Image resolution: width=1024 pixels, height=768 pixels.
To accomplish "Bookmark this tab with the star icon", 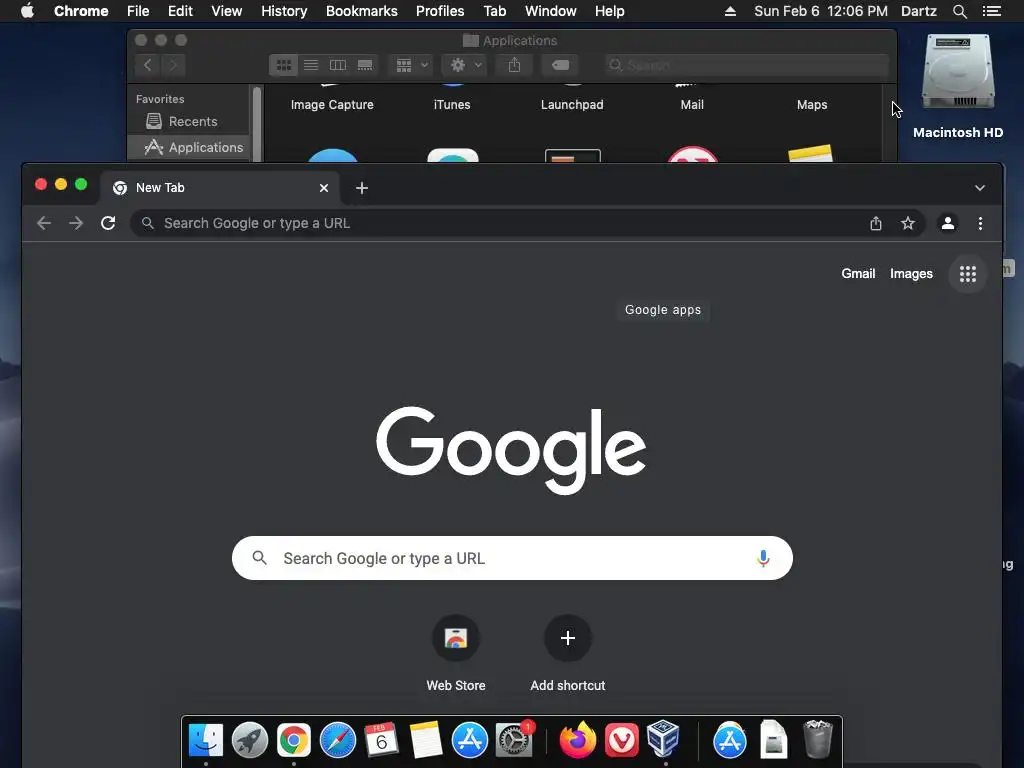I will tap(908, 223).
